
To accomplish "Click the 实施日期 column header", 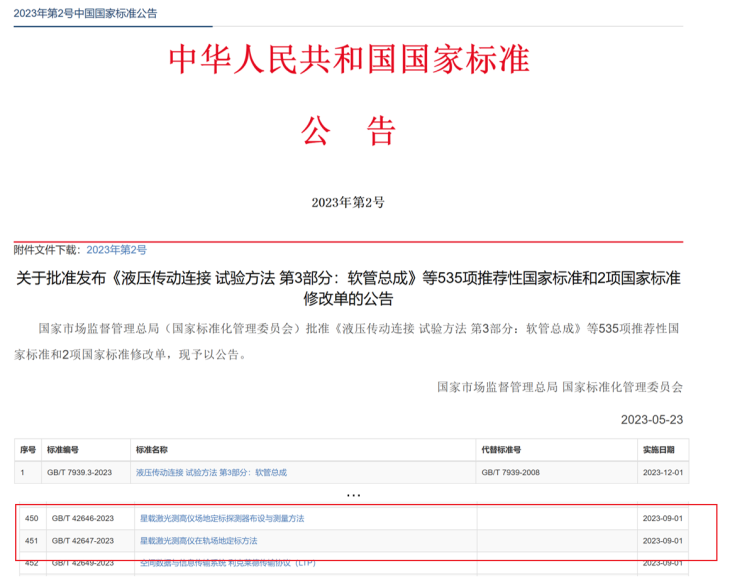I will pyautogui.click(x=658, y=450).
